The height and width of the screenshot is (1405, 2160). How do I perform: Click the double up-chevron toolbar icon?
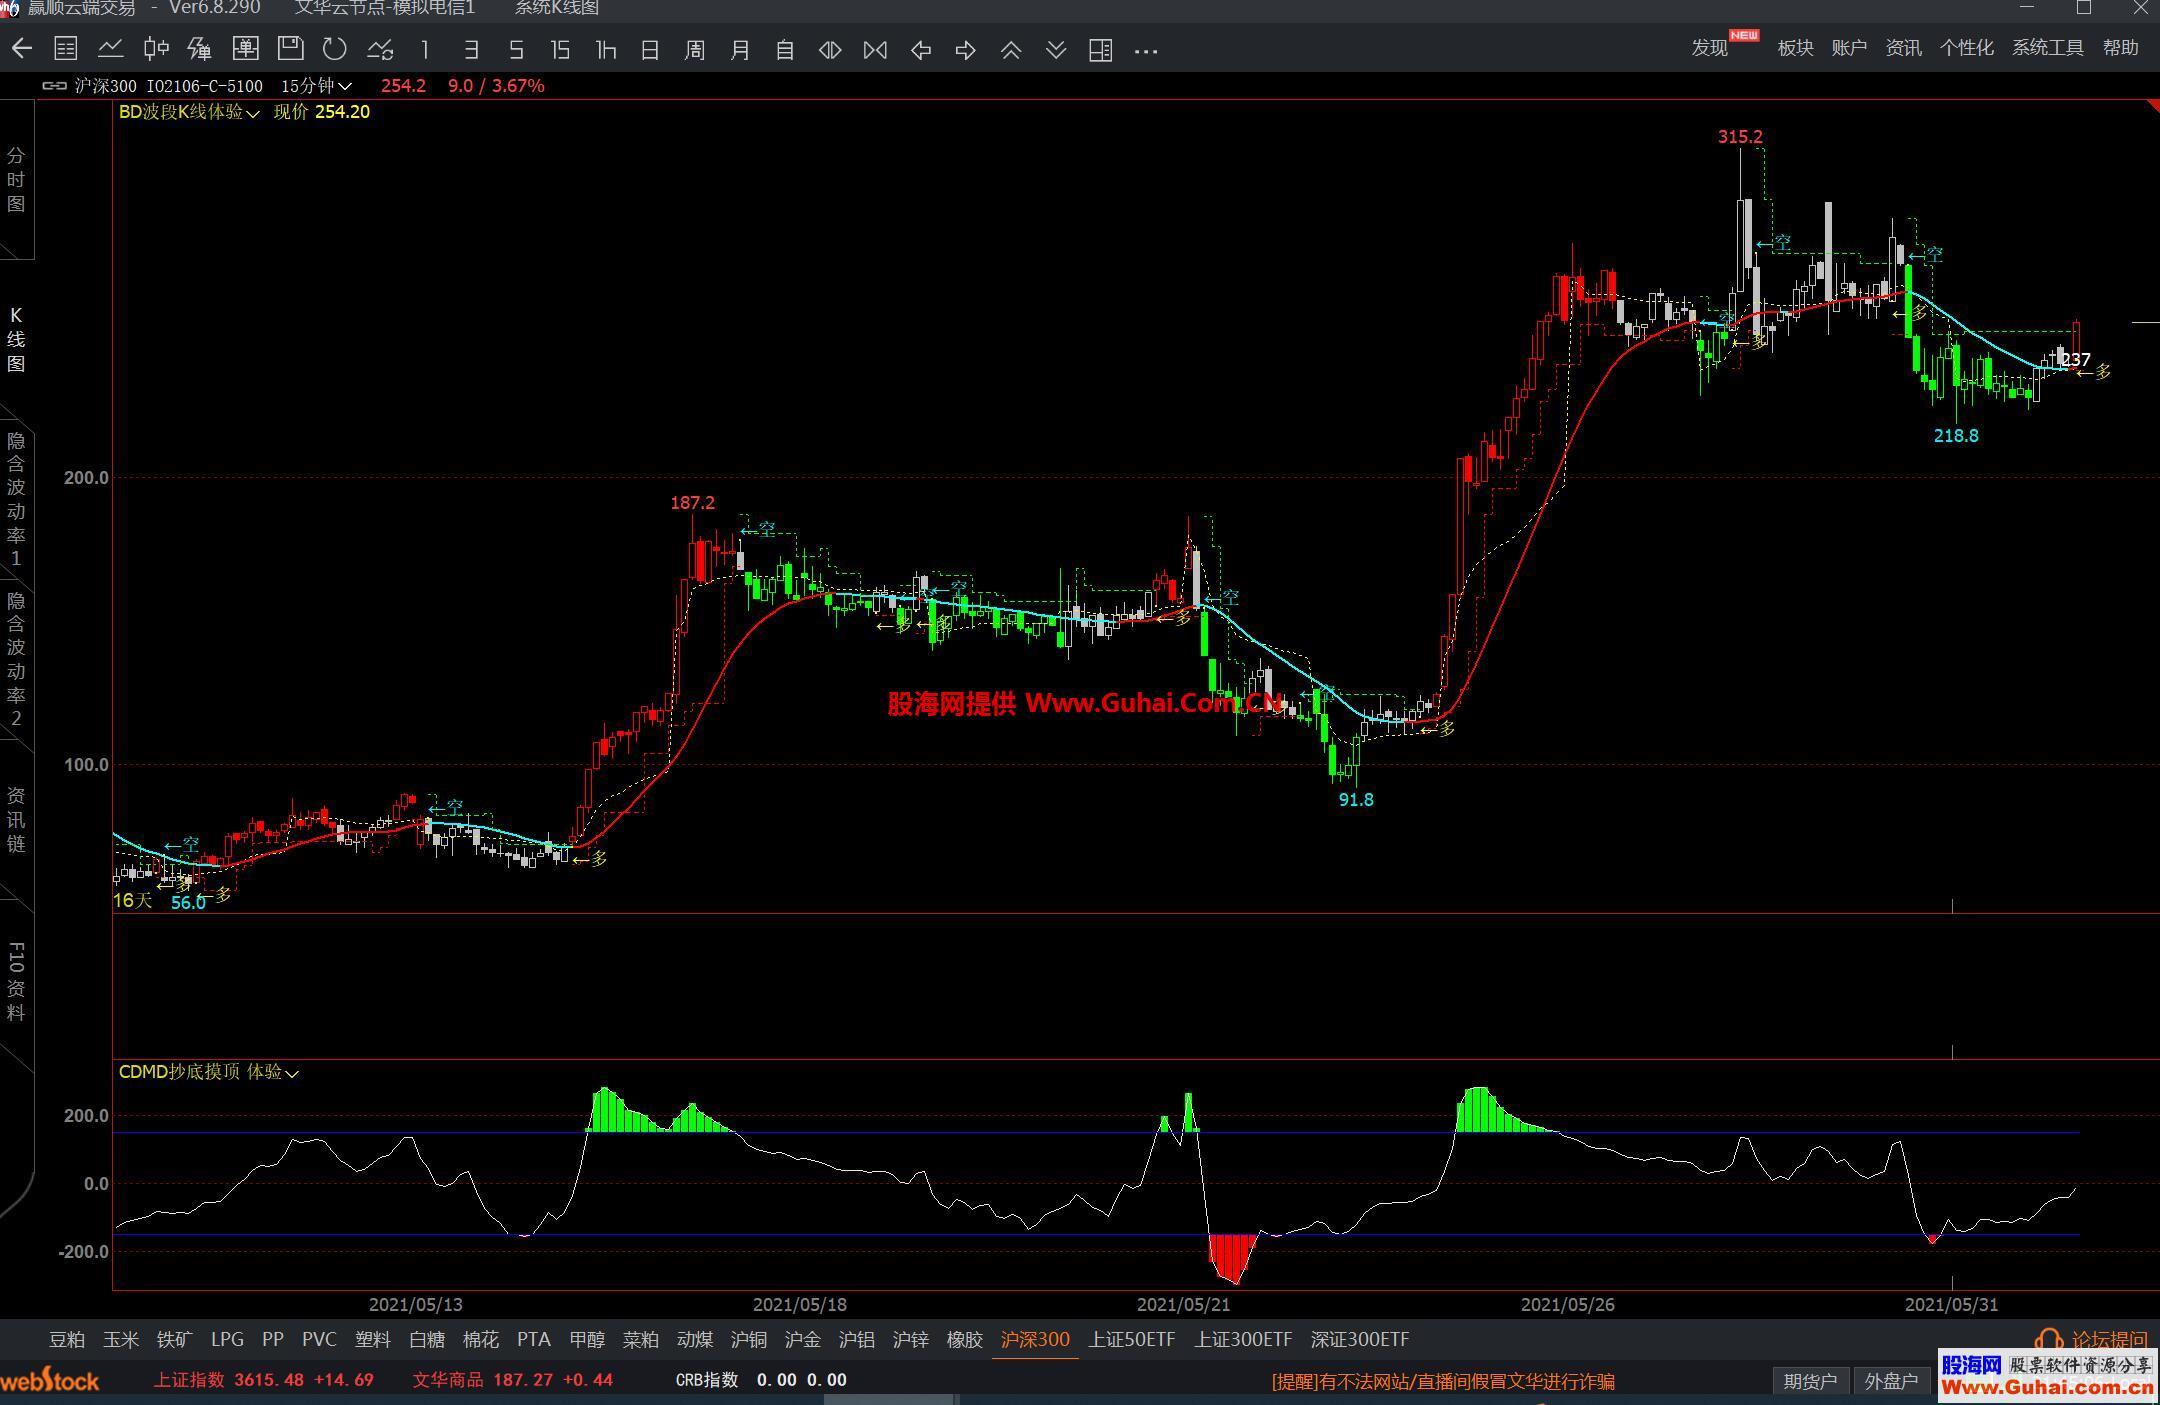[x=1011, y=50]
